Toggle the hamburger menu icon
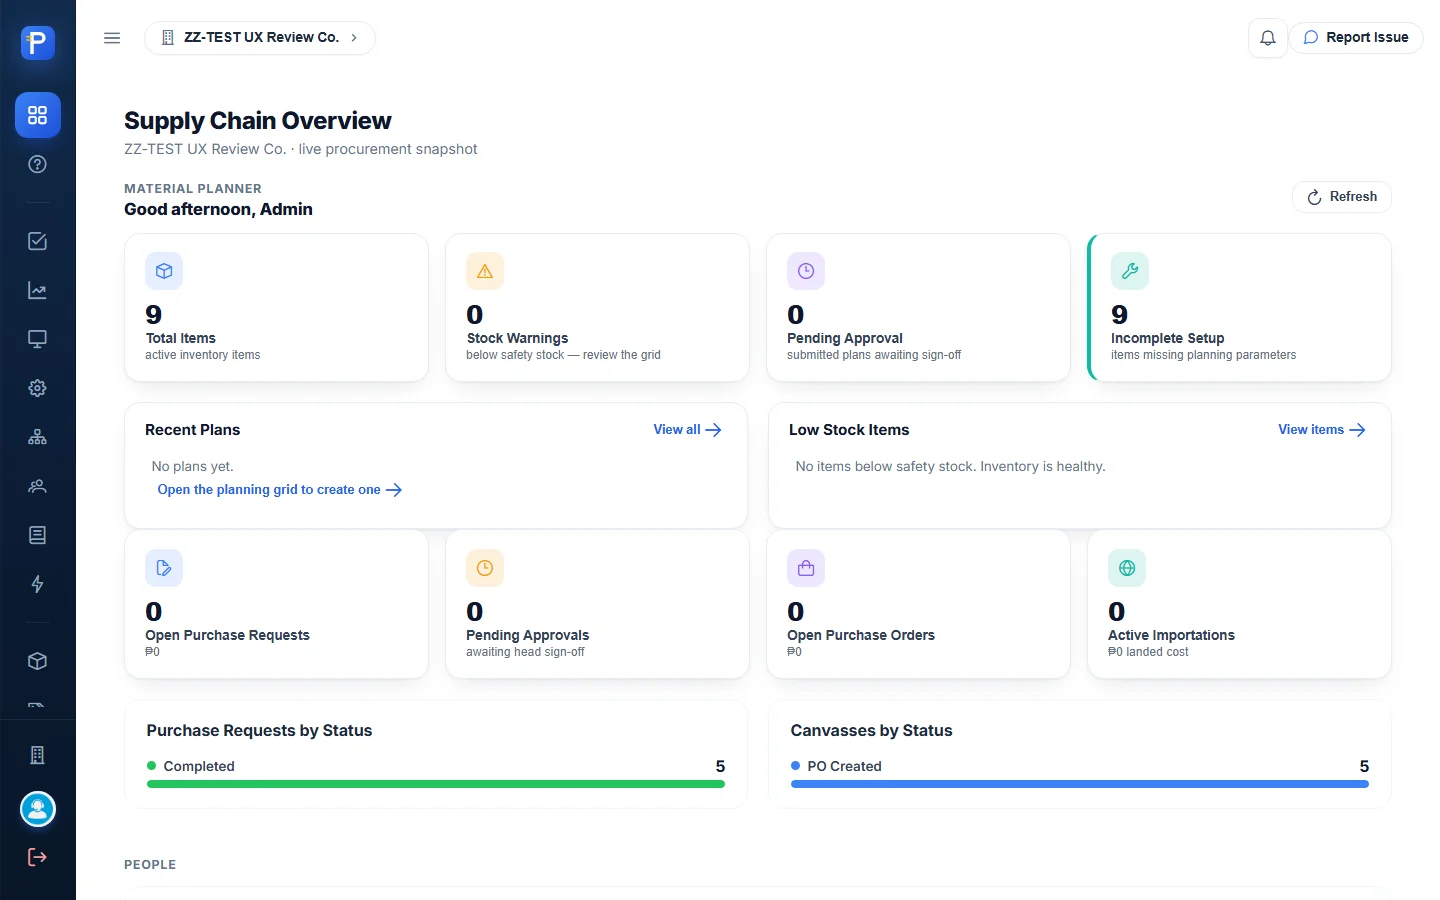This screenshot has height=900, width=1440. click(x=112, y=38)
